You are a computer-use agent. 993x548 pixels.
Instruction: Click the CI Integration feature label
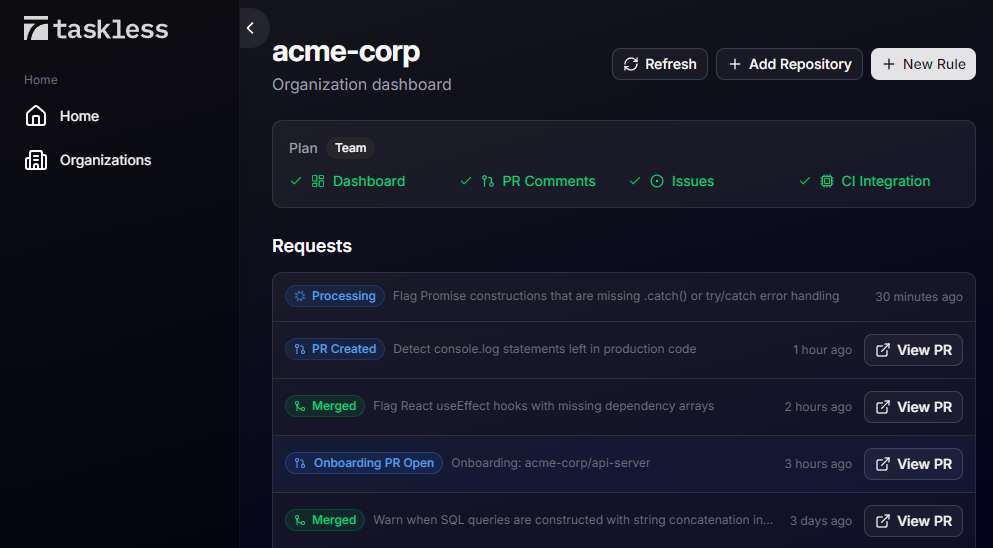pos(885,181)
